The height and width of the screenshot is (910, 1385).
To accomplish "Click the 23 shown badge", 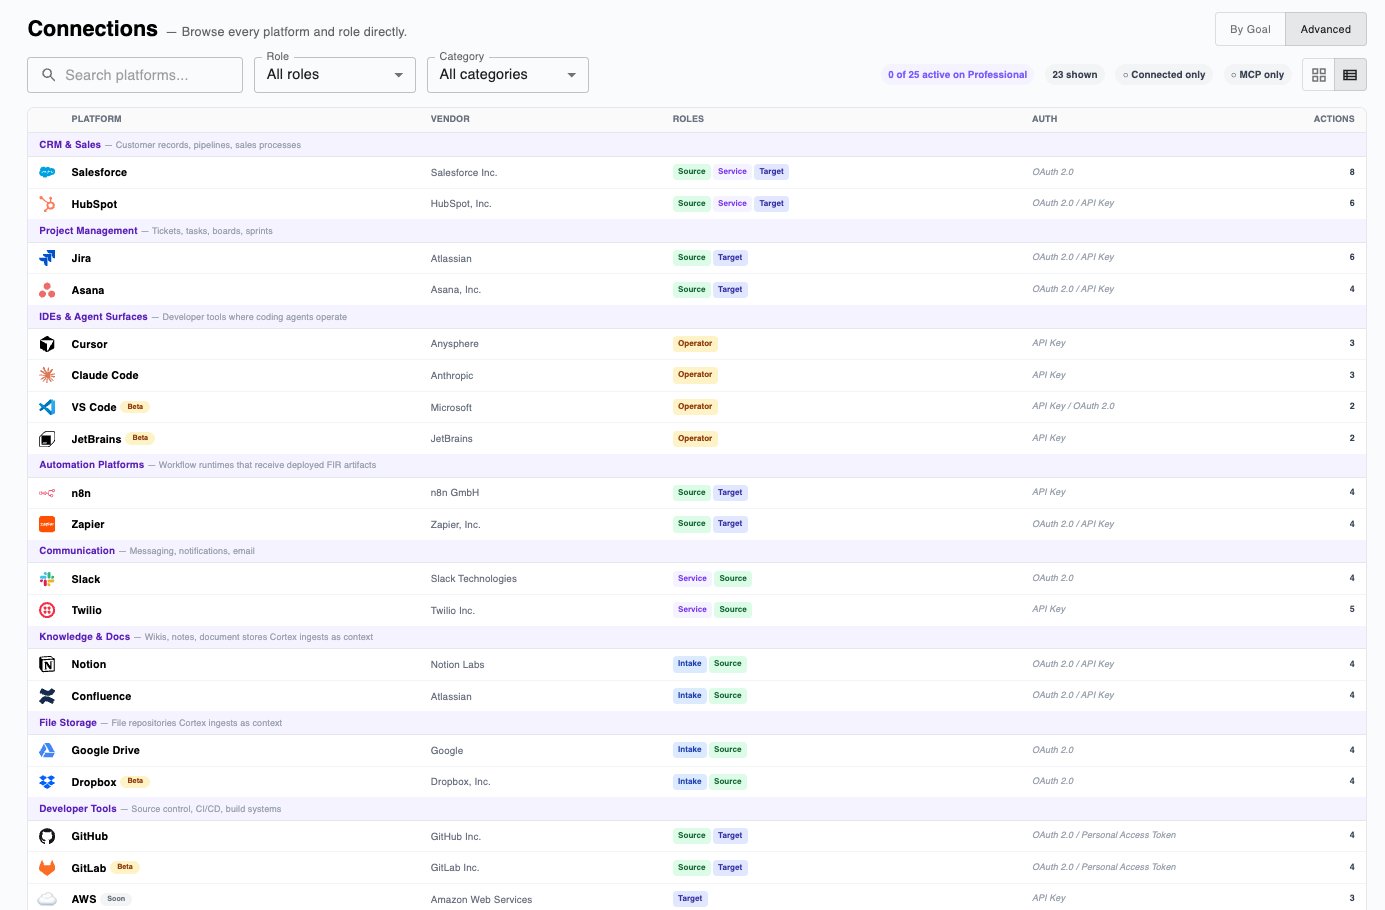I will 1074,74.
